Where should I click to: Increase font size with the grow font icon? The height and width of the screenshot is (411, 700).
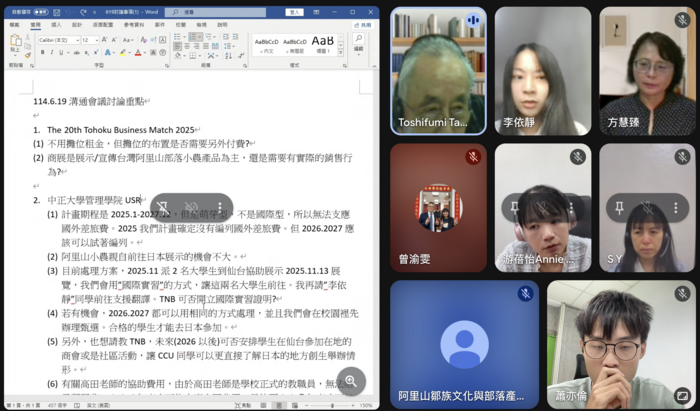pyautogui.click(x=104, y=40)
